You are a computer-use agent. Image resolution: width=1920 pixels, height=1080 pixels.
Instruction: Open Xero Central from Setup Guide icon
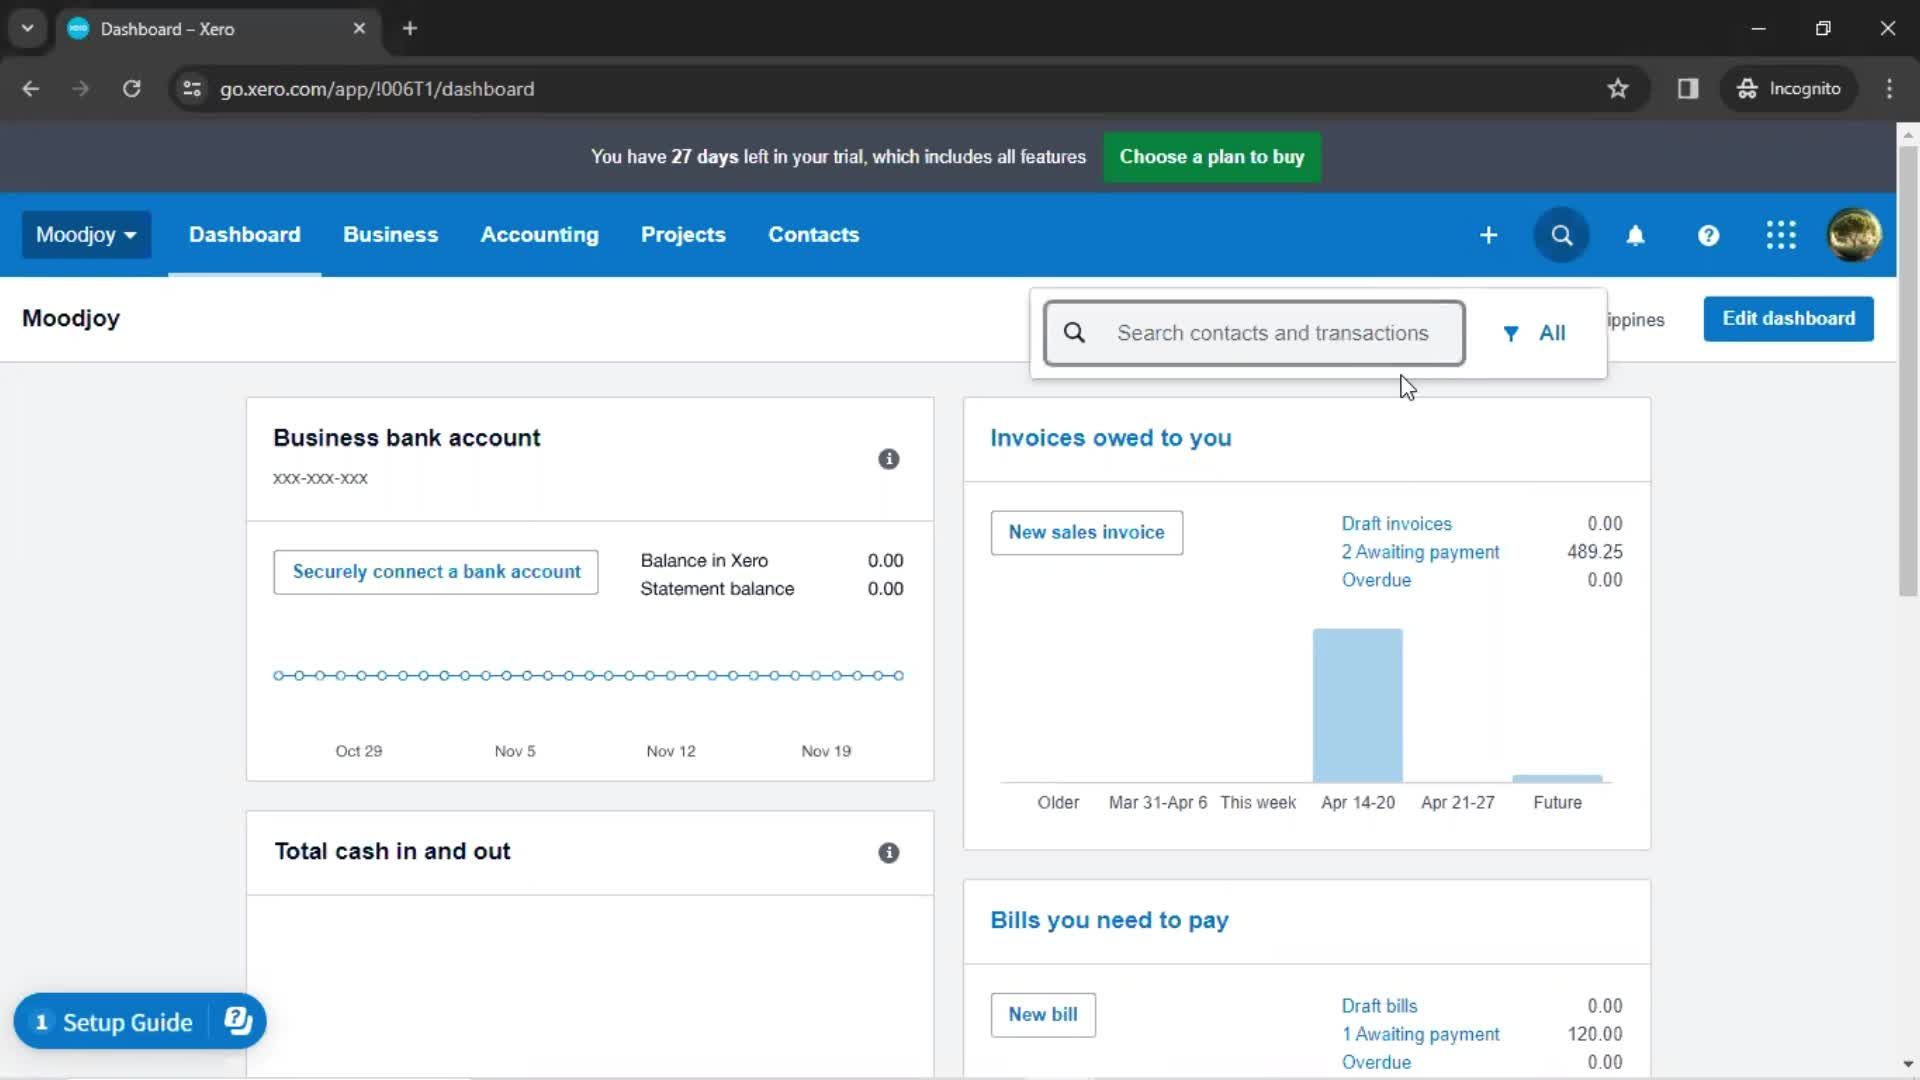(238, 1021)
